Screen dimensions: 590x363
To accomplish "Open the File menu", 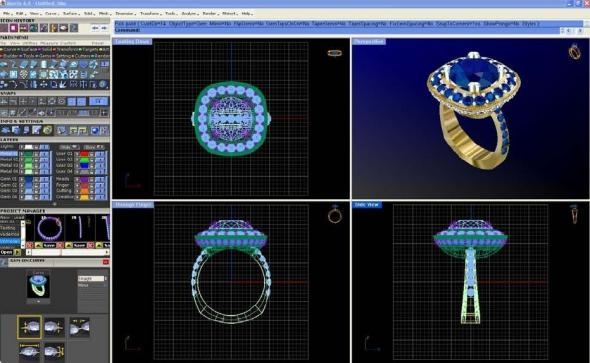I will coord(7,14).
